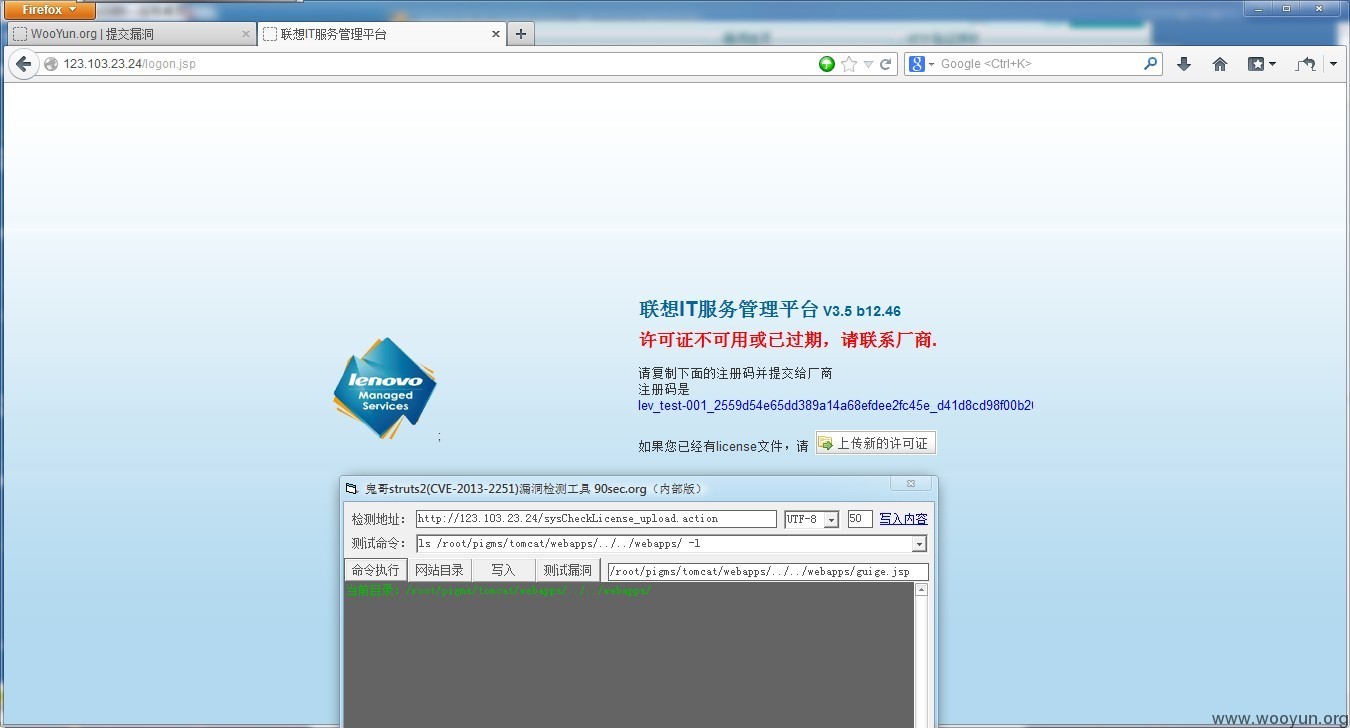Focus the 测试命令 command field
Image resolution: width=1350 pixels, height=728 pixels.
tap(664, 544)
